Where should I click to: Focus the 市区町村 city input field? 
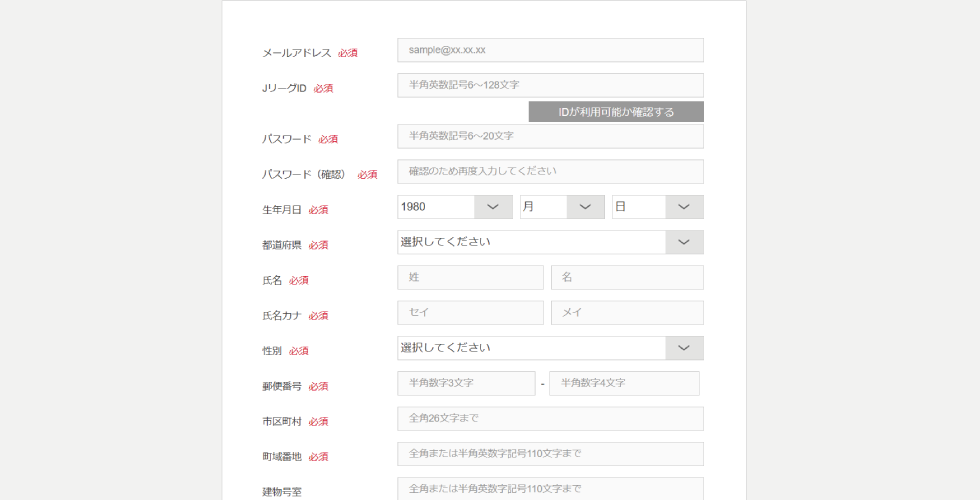(550, 419)
